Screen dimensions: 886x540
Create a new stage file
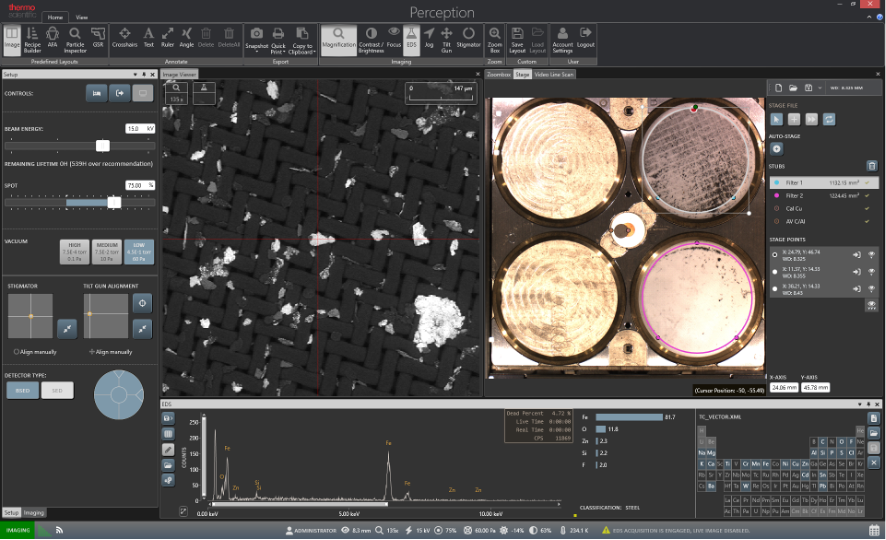(x=778, y=88)
